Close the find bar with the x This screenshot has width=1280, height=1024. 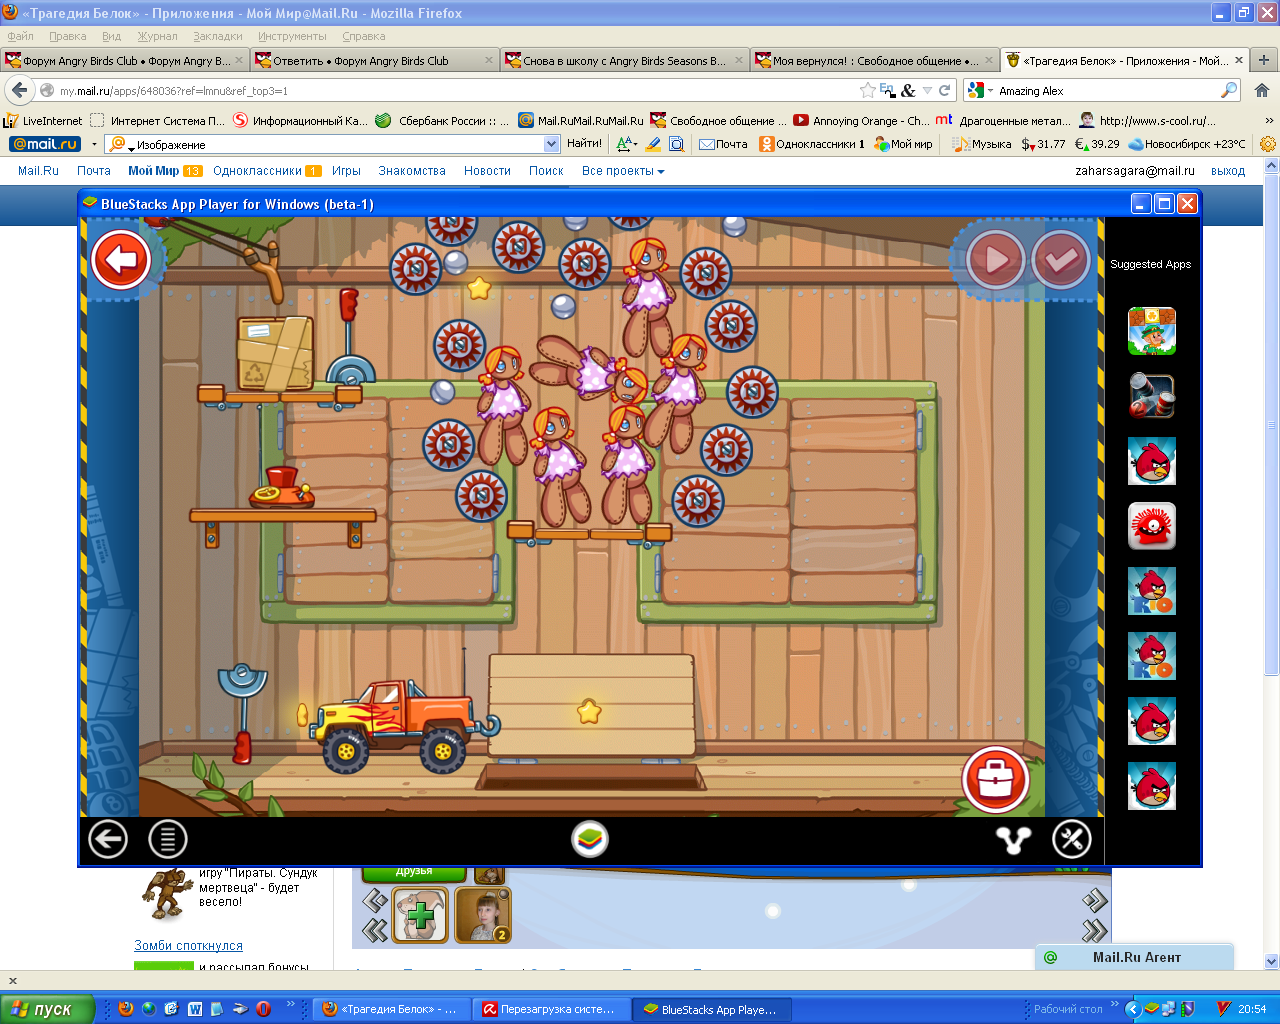(x=12, y=981)
